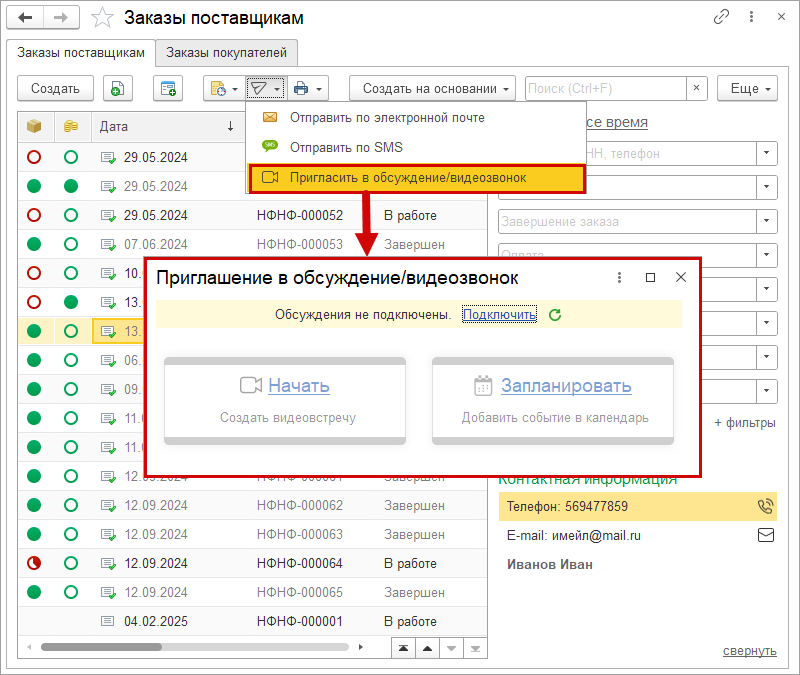Click the все время period link
Screen dimensions: 800x675
pos(617,122)
